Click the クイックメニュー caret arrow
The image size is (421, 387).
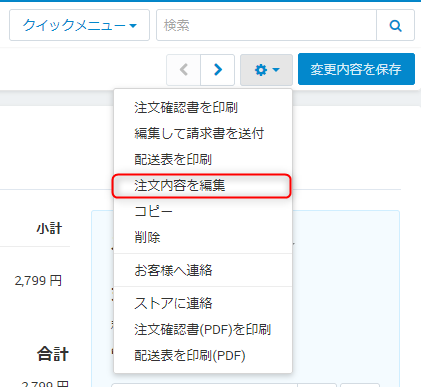point(133,26)
